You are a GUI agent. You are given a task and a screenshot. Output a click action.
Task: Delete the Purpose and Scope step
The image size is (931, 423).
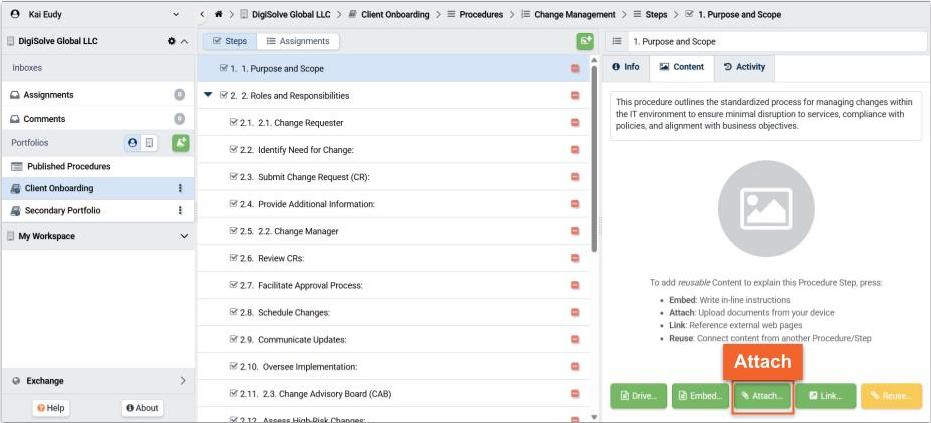(575, 69)
